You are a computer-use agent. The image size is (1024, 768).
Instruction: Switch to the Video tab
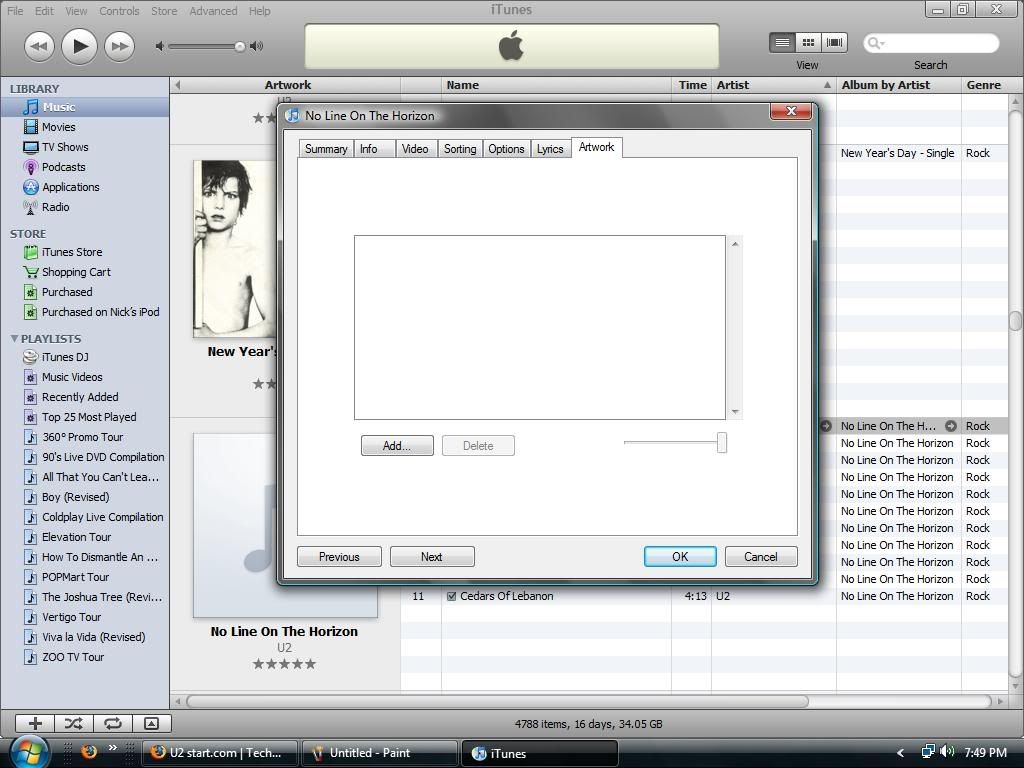(415, 149)
